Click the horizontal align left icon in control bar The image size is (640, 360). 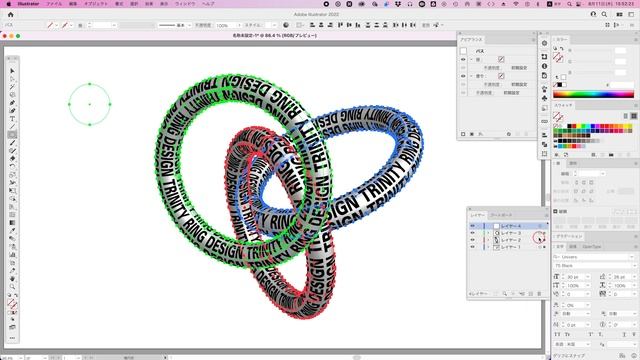pyautogui.click(x=313, y=25)
